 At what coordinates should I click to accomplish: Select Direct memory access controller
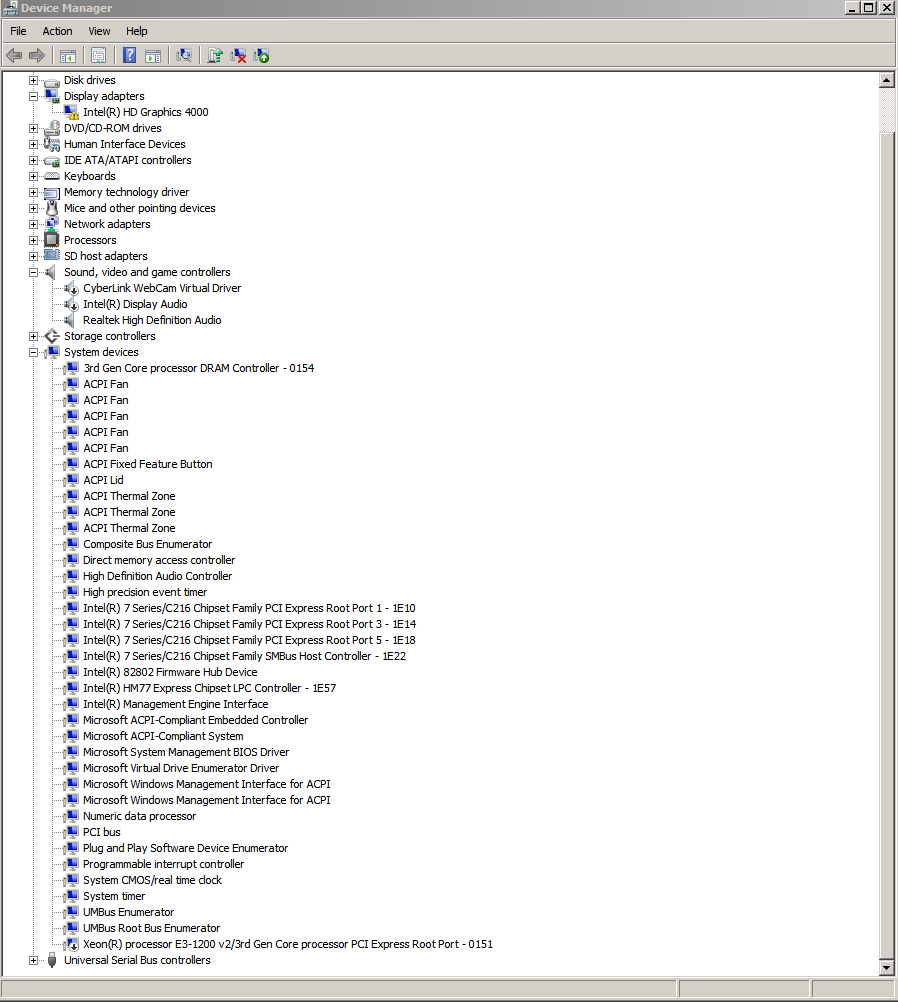pos(159,560)
